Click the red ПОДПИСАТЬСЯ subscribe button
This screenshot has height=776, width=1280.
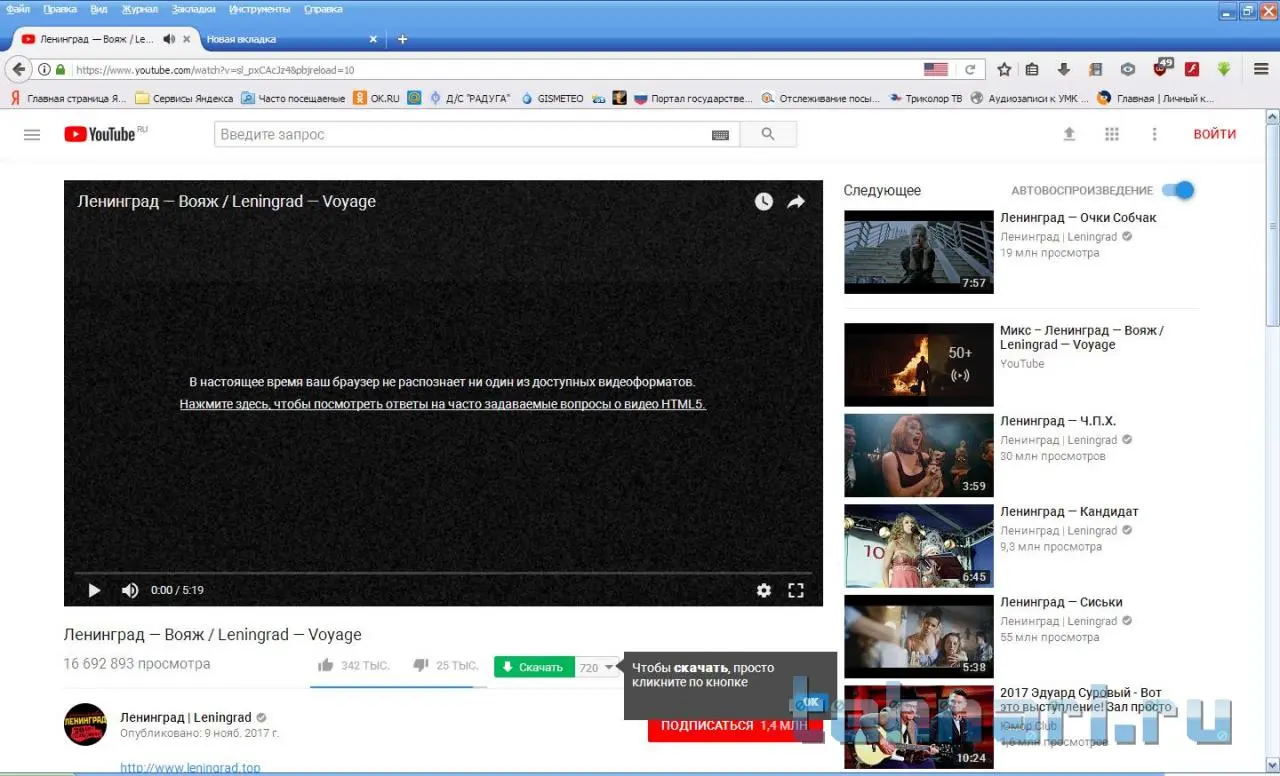click(735, 725)
